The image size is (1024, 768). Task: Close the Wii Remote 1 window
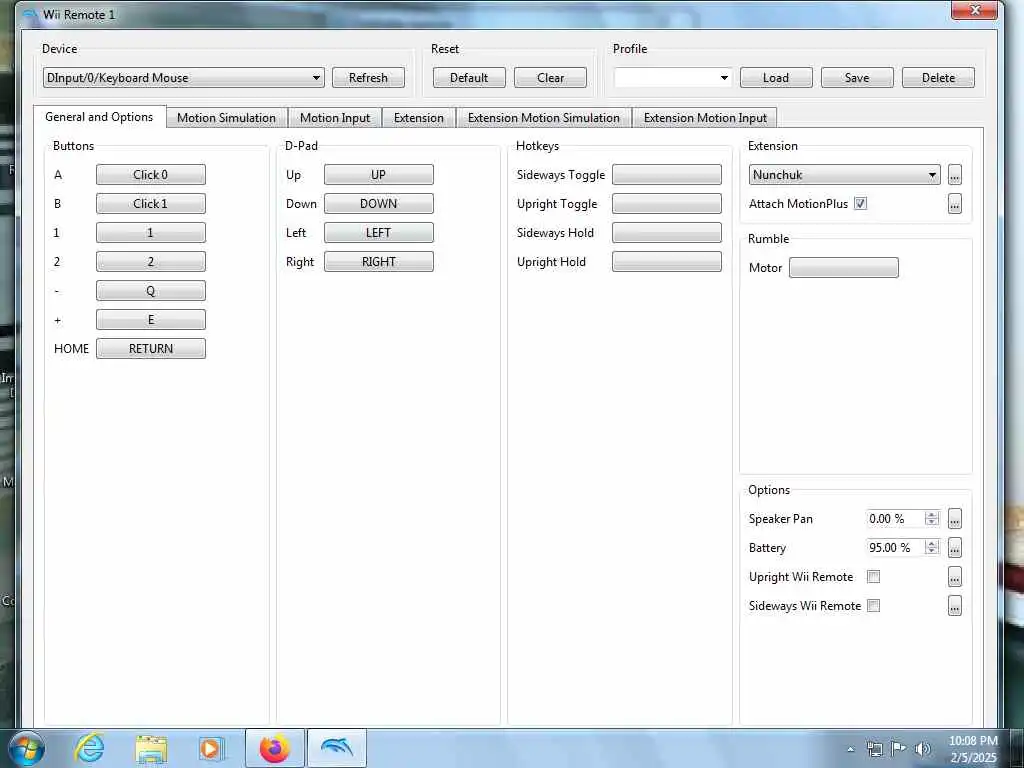[x=974, y=10]
